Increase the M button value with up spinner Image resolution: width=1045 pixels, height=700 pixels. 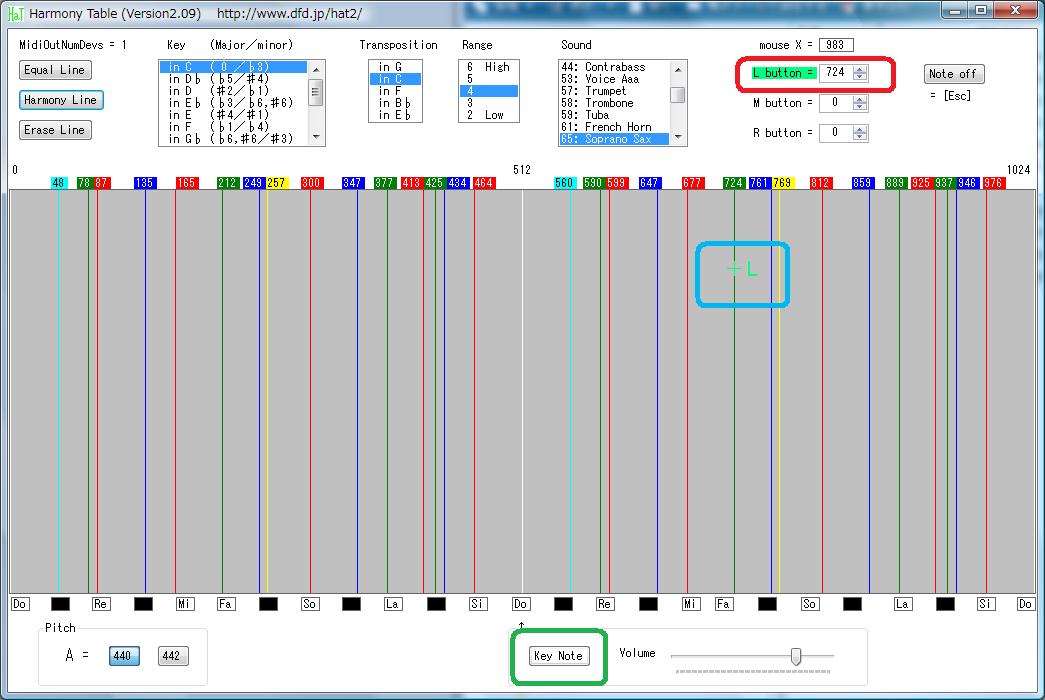click(x=860, y=99)
